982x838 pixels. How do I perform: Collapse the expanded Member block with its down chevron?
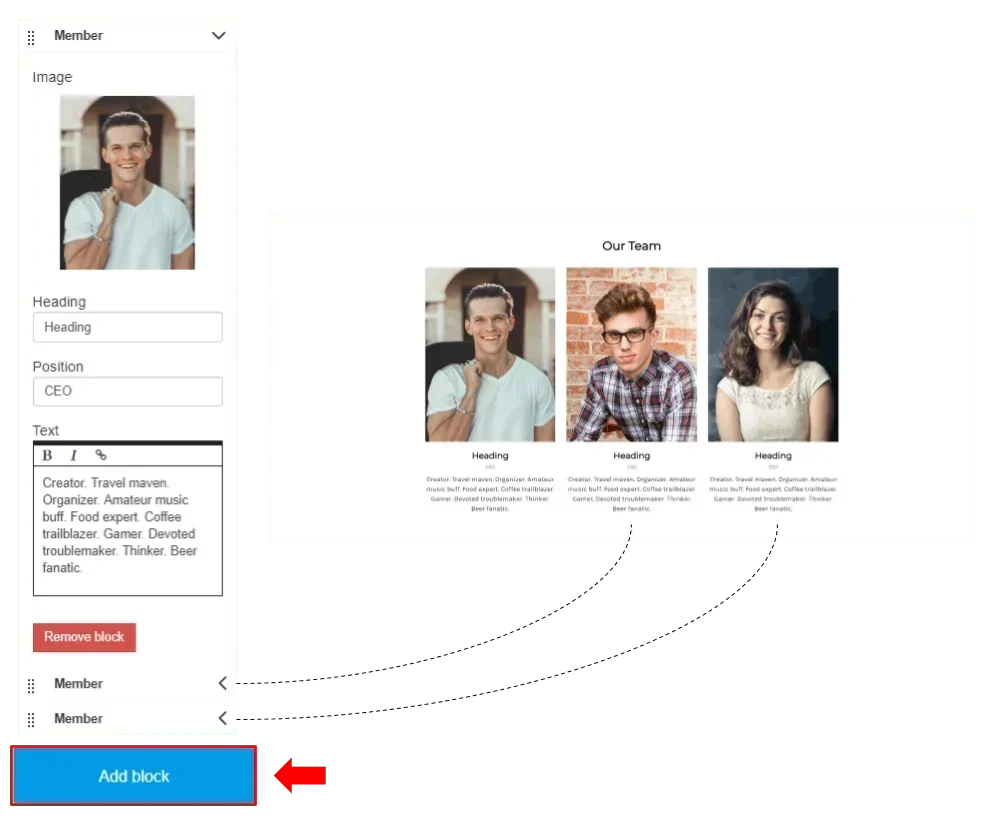click(219, 36)
